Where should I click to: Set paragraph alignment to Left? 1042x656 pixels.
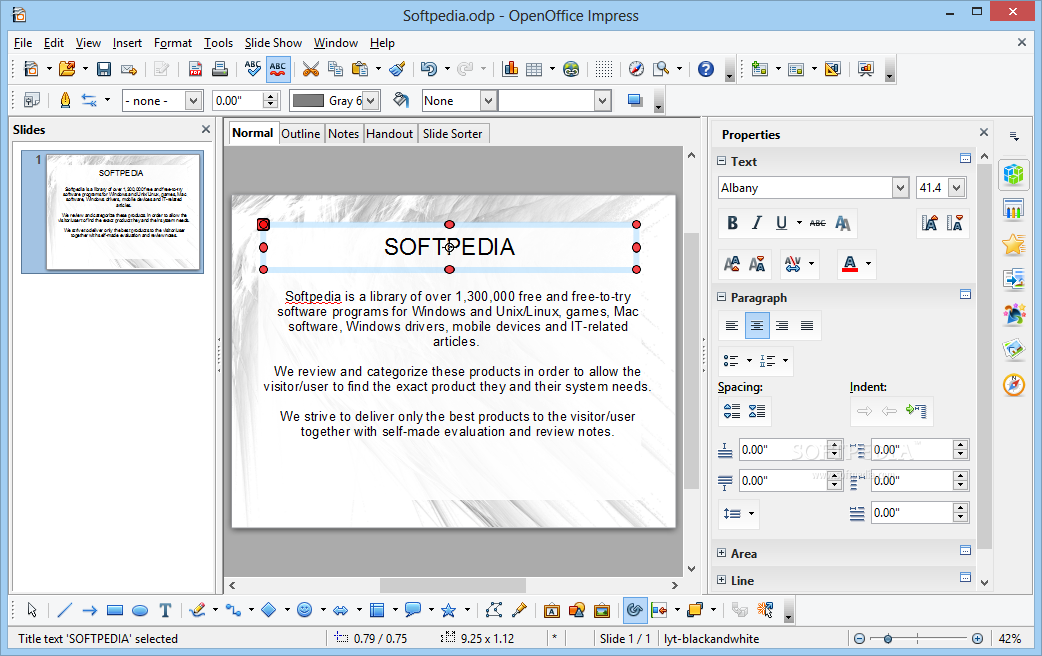click(732, 326)
